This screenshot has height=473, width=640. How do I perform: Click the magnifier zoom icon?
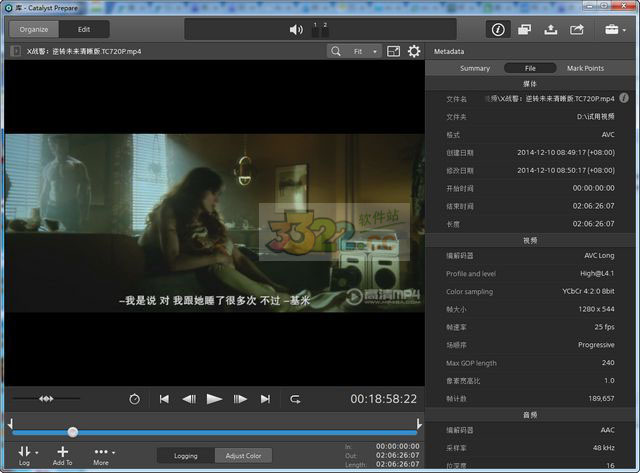[336, 51]
